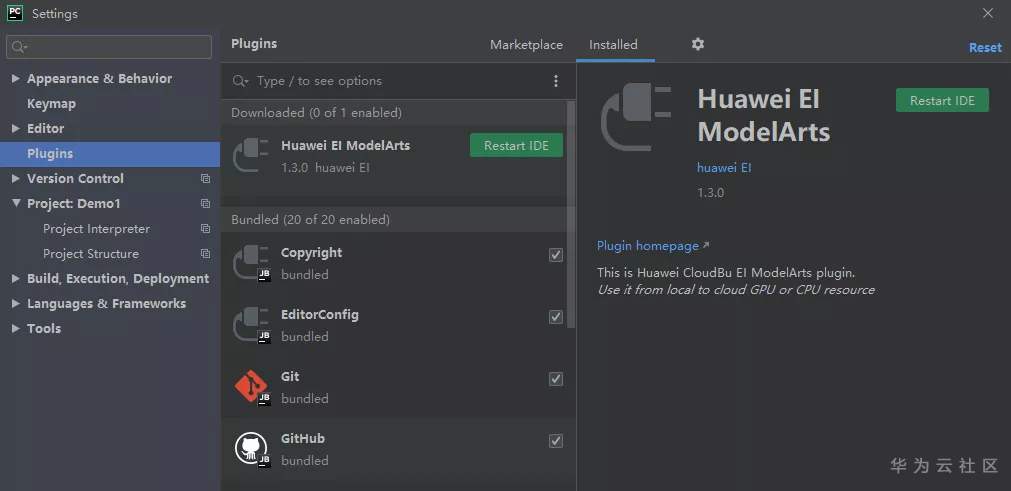The width and height of the screenshot is (1011, 491).
Task: Toggle the GitHub plugin checkbox
Action: point(556,441)
